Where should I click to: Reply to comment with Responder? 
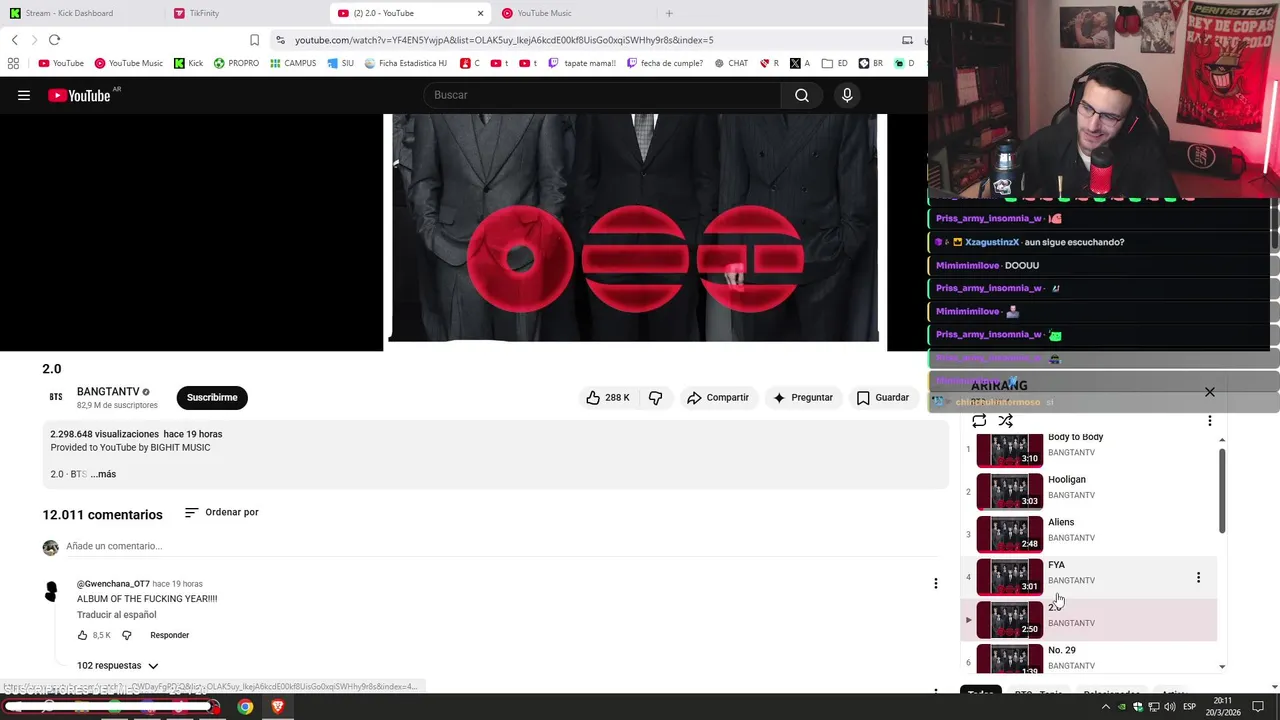pos(169,635)
